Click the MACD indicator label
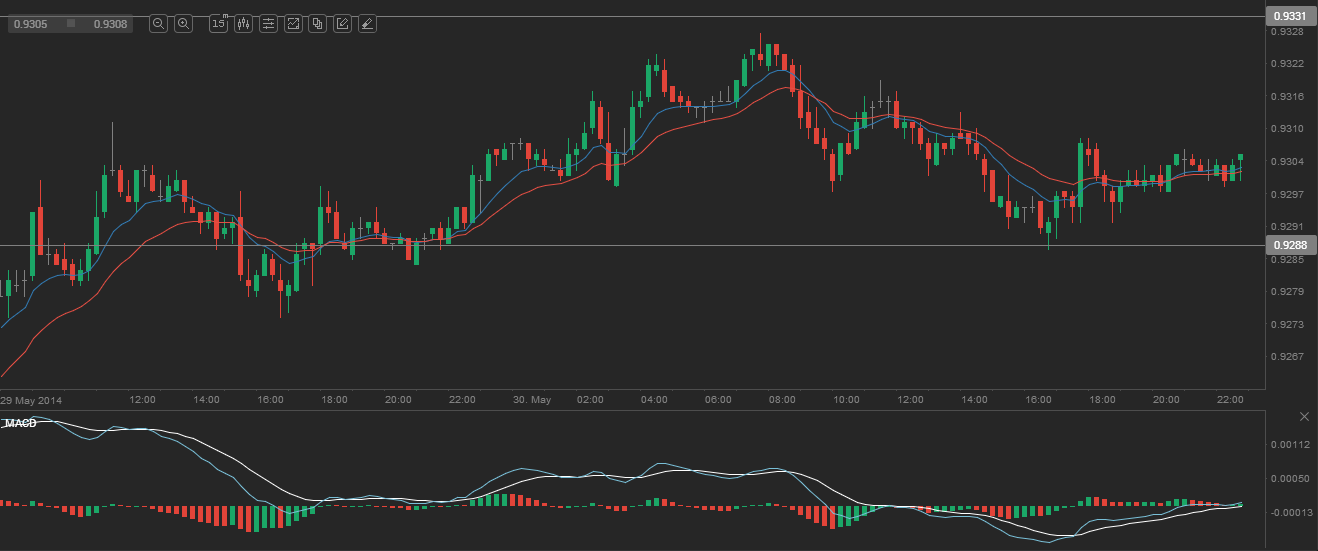 pyautogui.click(x=19, y=424)
